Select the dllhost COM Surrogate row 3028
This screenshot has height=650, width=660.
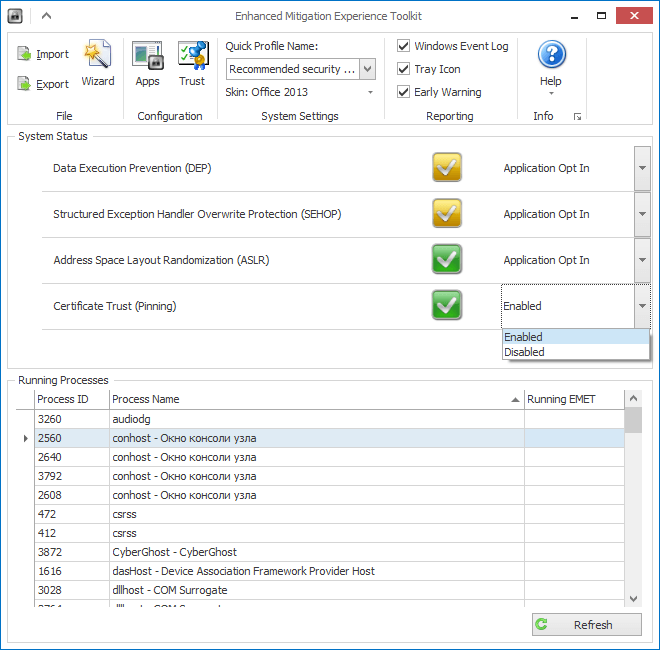click(x=329, y=590)
